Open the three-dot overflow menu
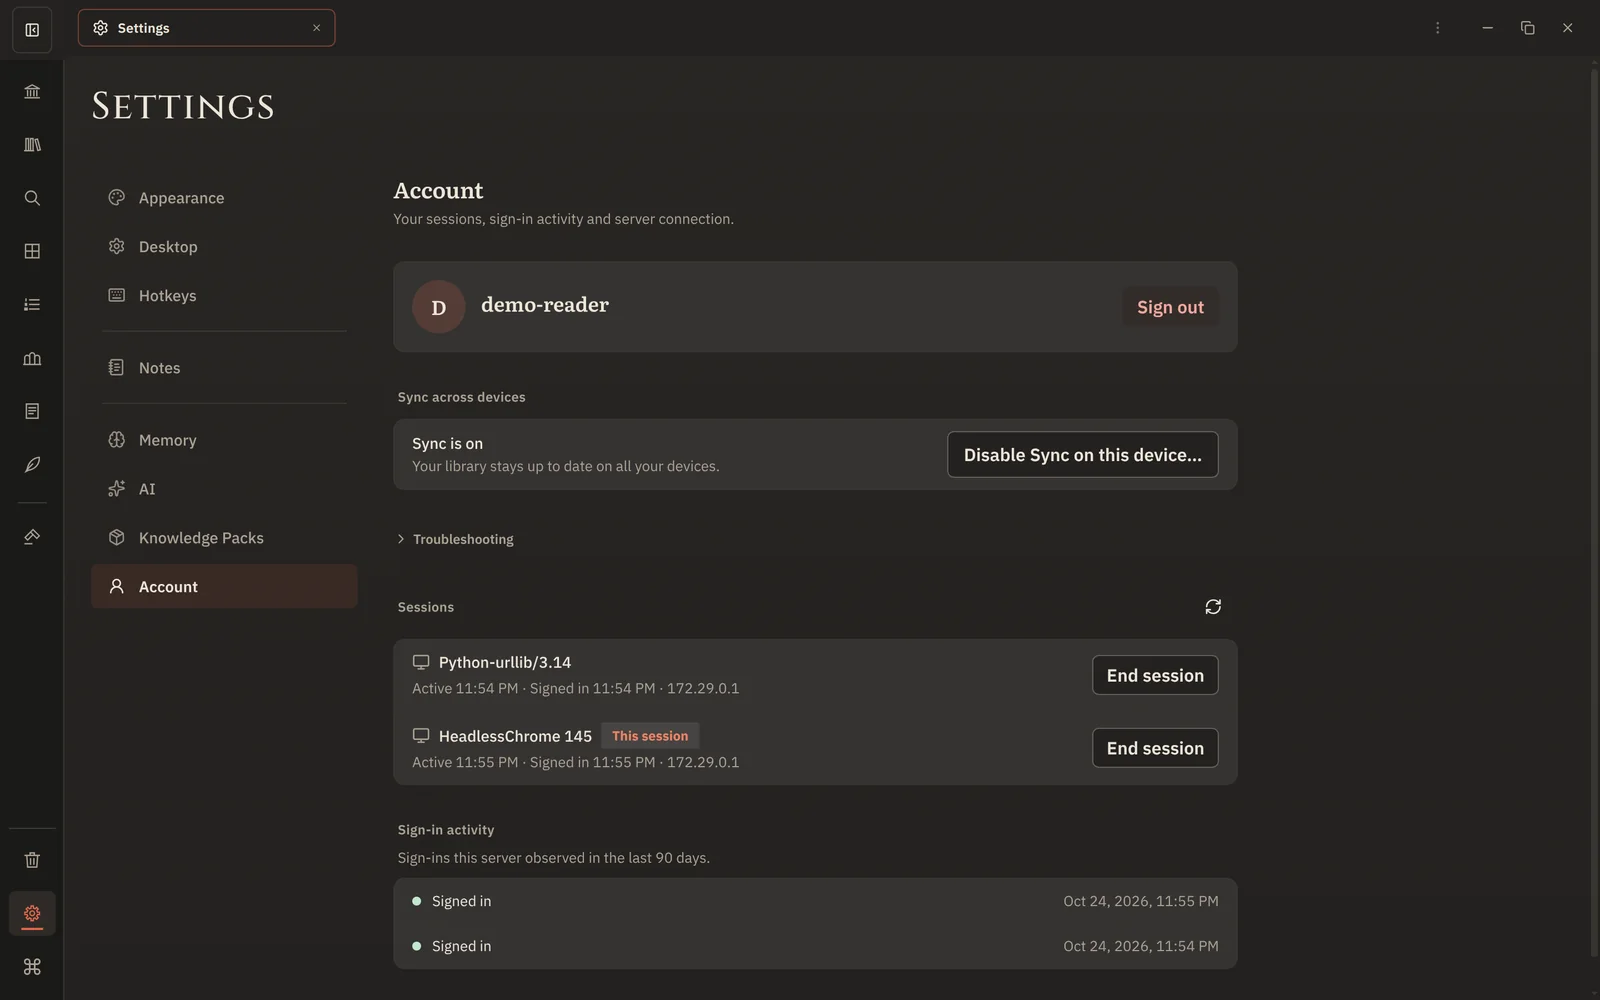This screenshot has height=1000, width=1600. 1437,28
